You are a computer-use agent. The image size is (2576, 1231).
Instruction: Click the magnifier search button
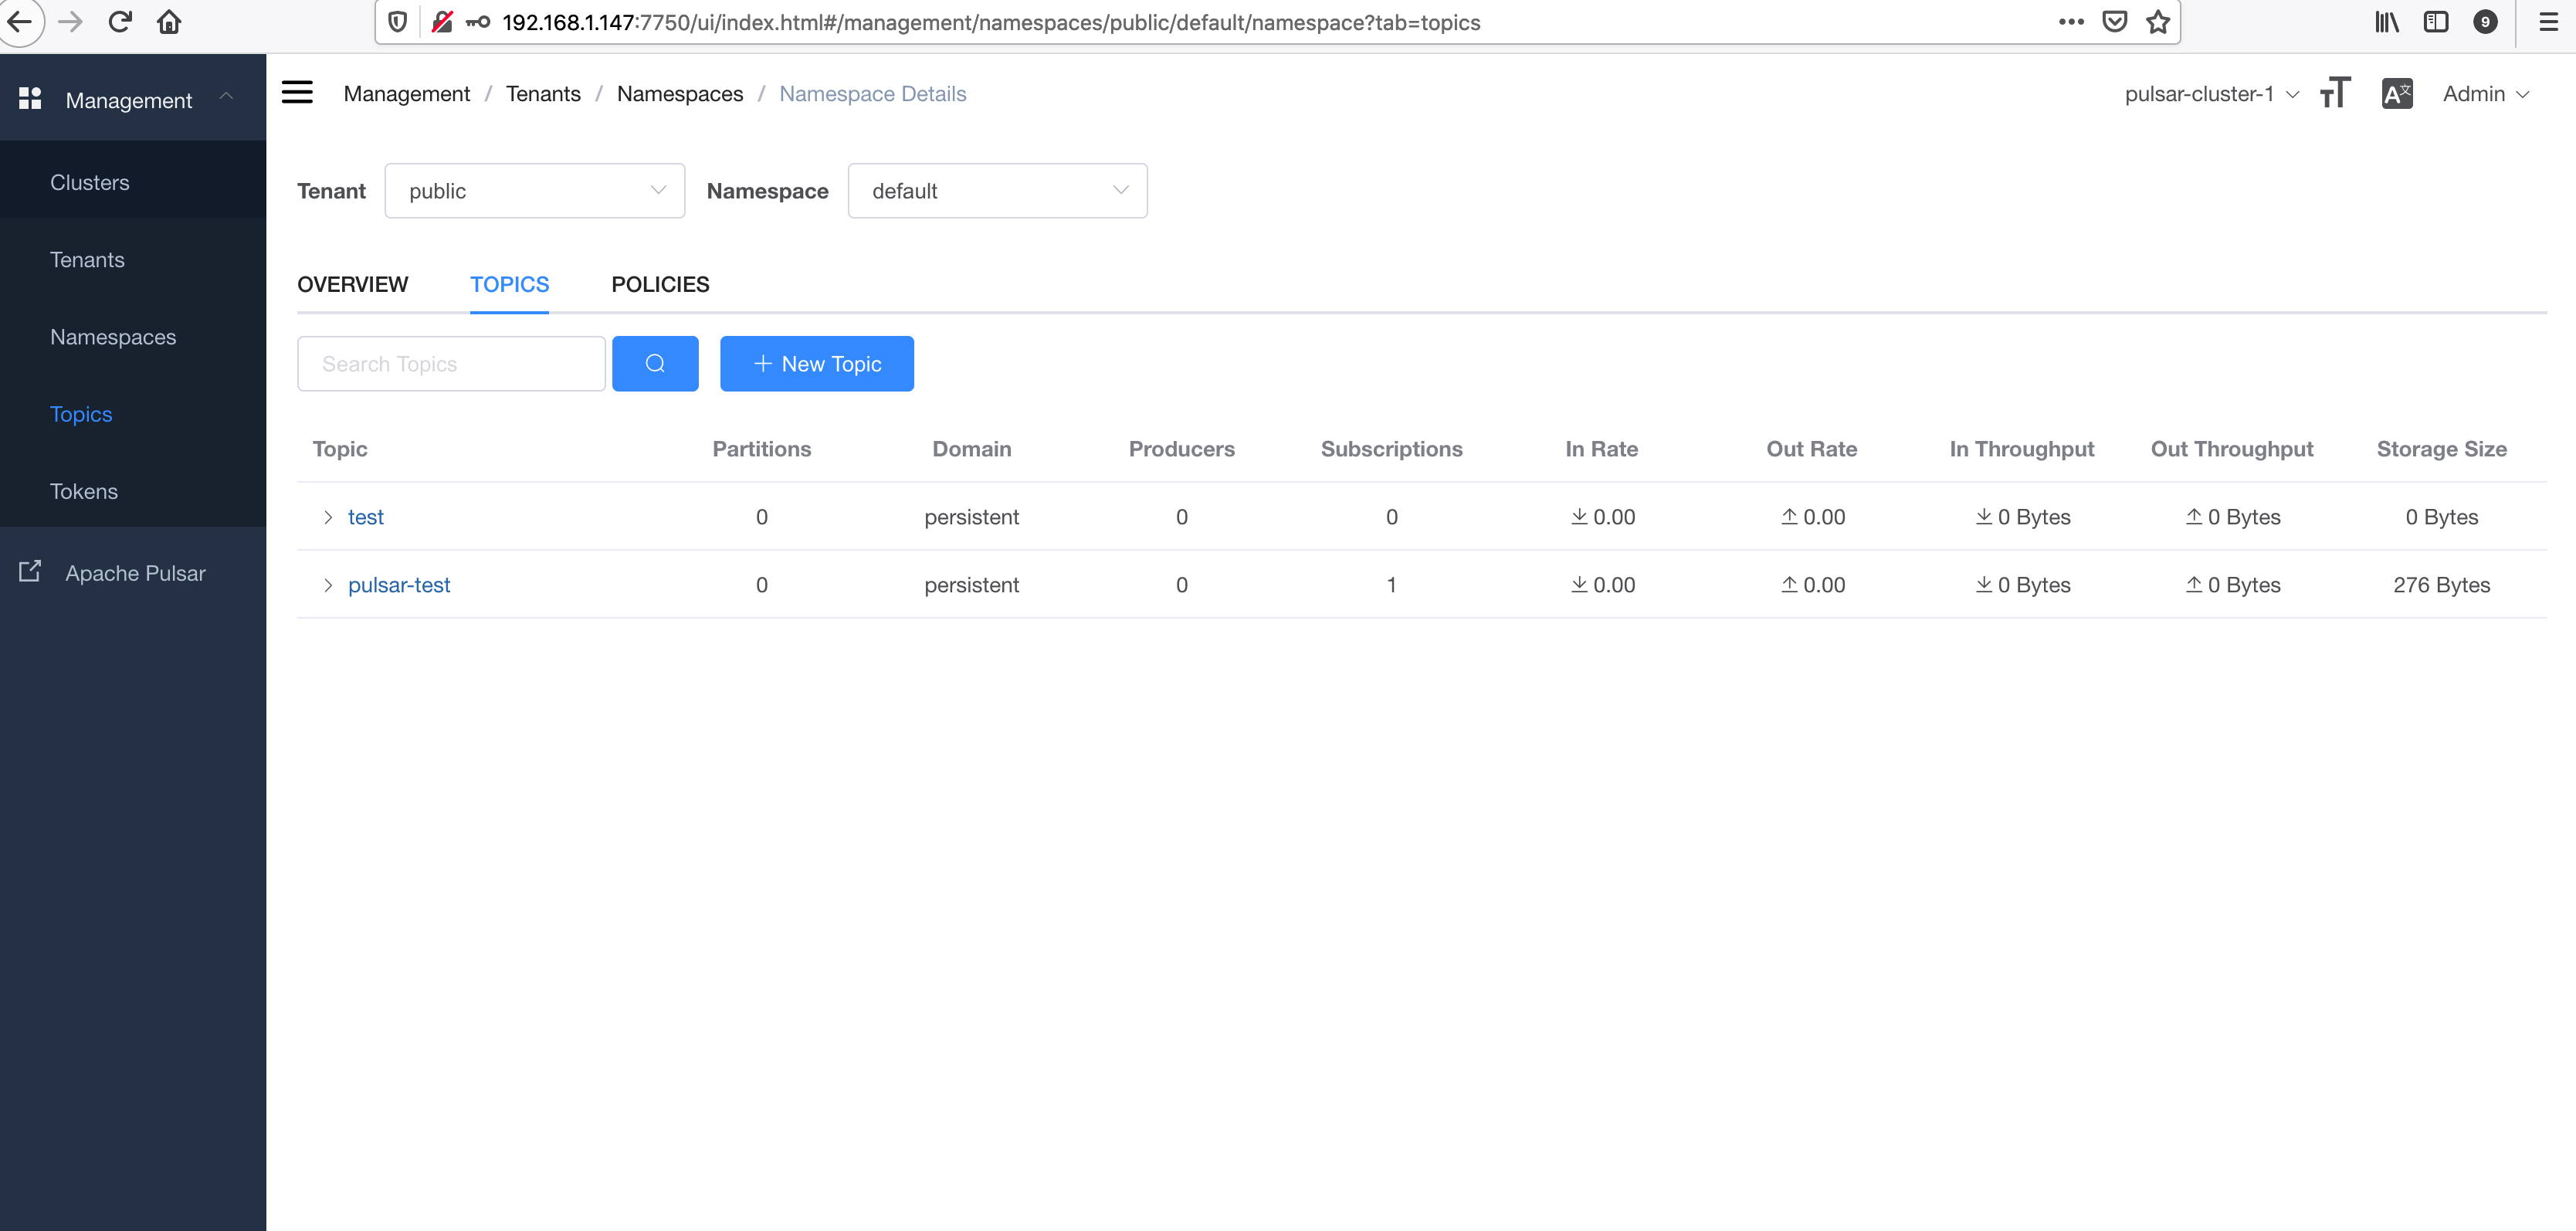coord(655,364)
